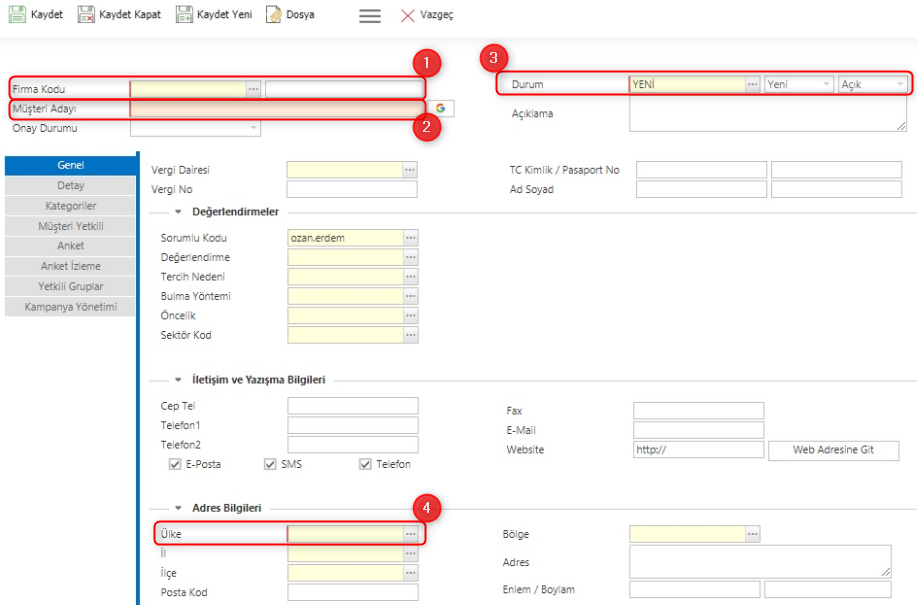Switch to the Detay tab

click(x=69, y=184)
